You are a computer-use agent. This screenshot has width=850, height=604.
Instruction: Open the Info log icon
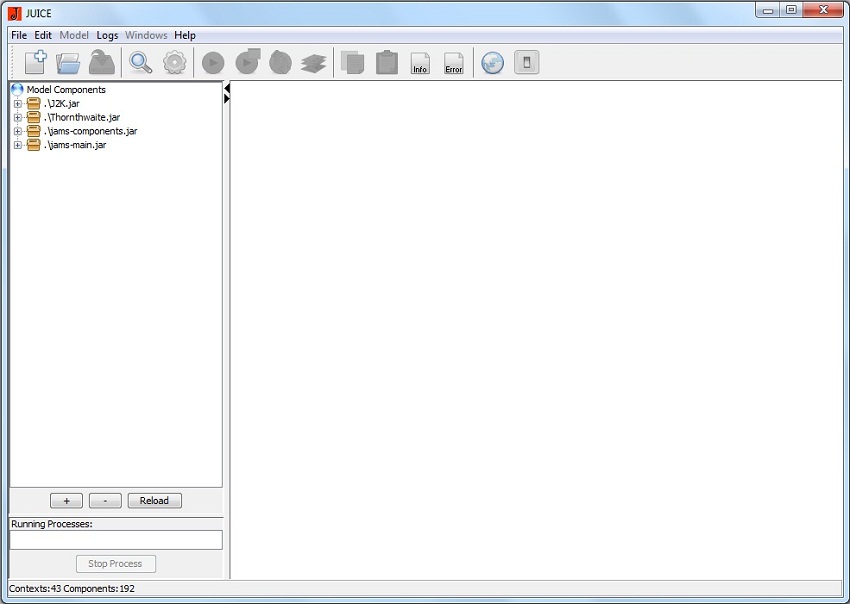(x=420, y=63)
